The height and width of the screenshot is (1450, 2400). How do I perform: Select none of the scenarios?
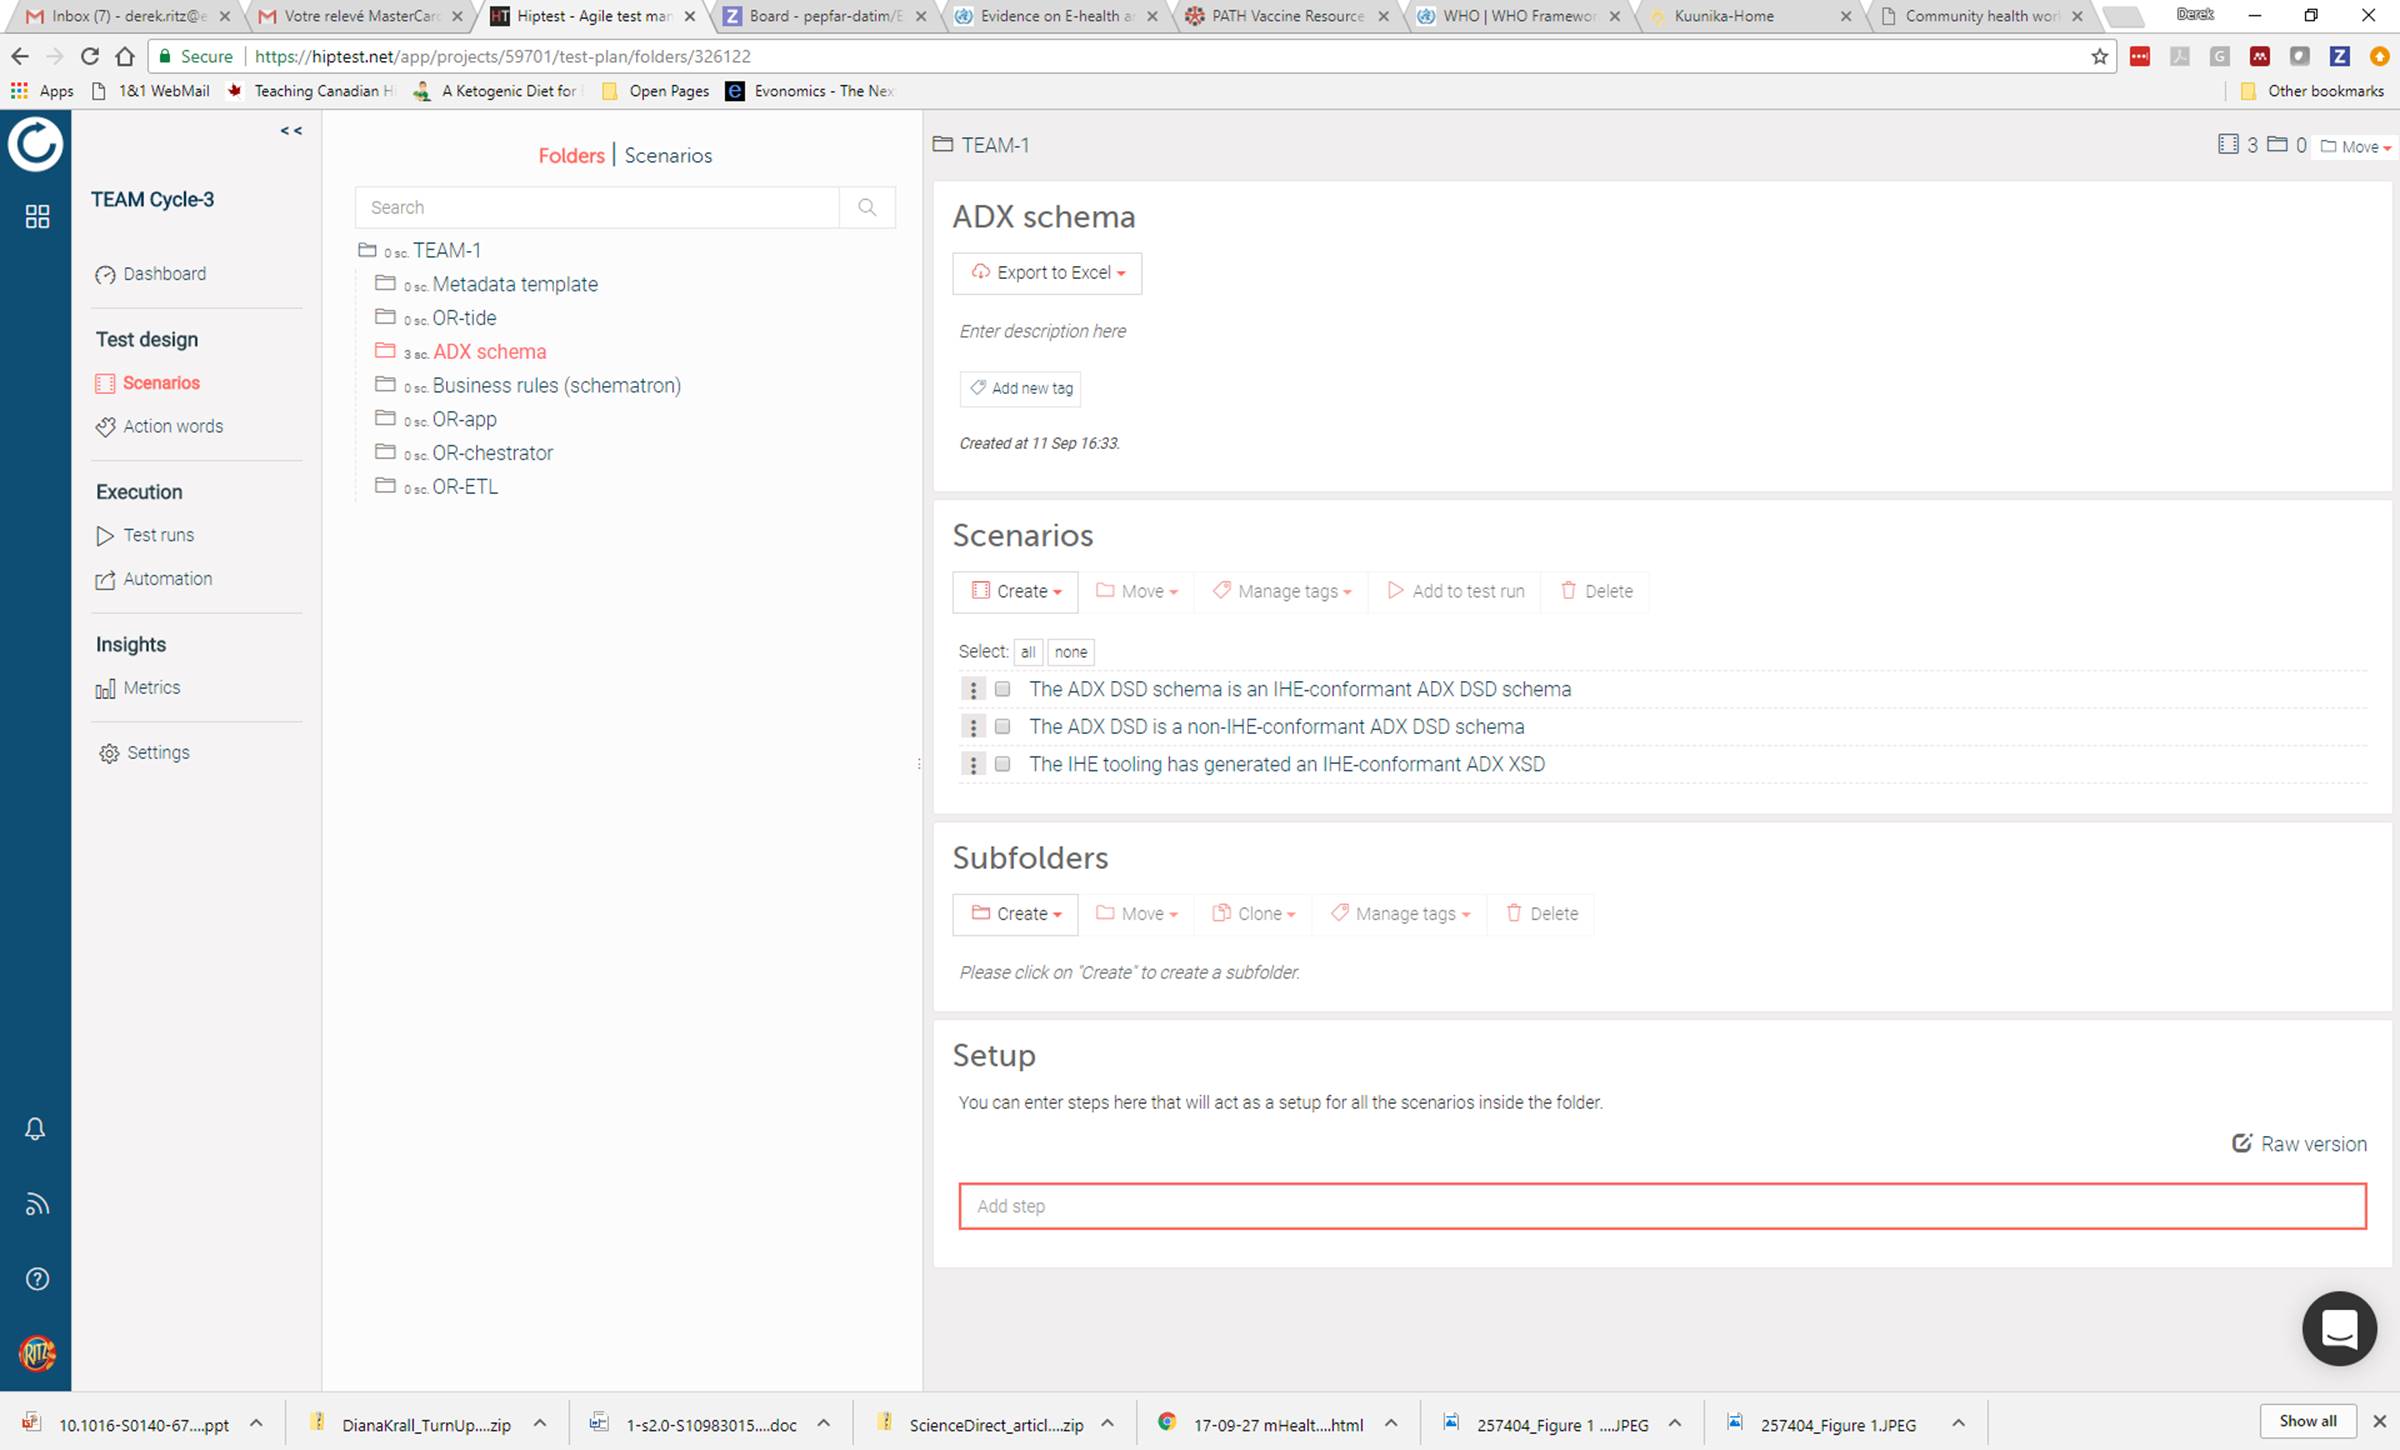1070,652
